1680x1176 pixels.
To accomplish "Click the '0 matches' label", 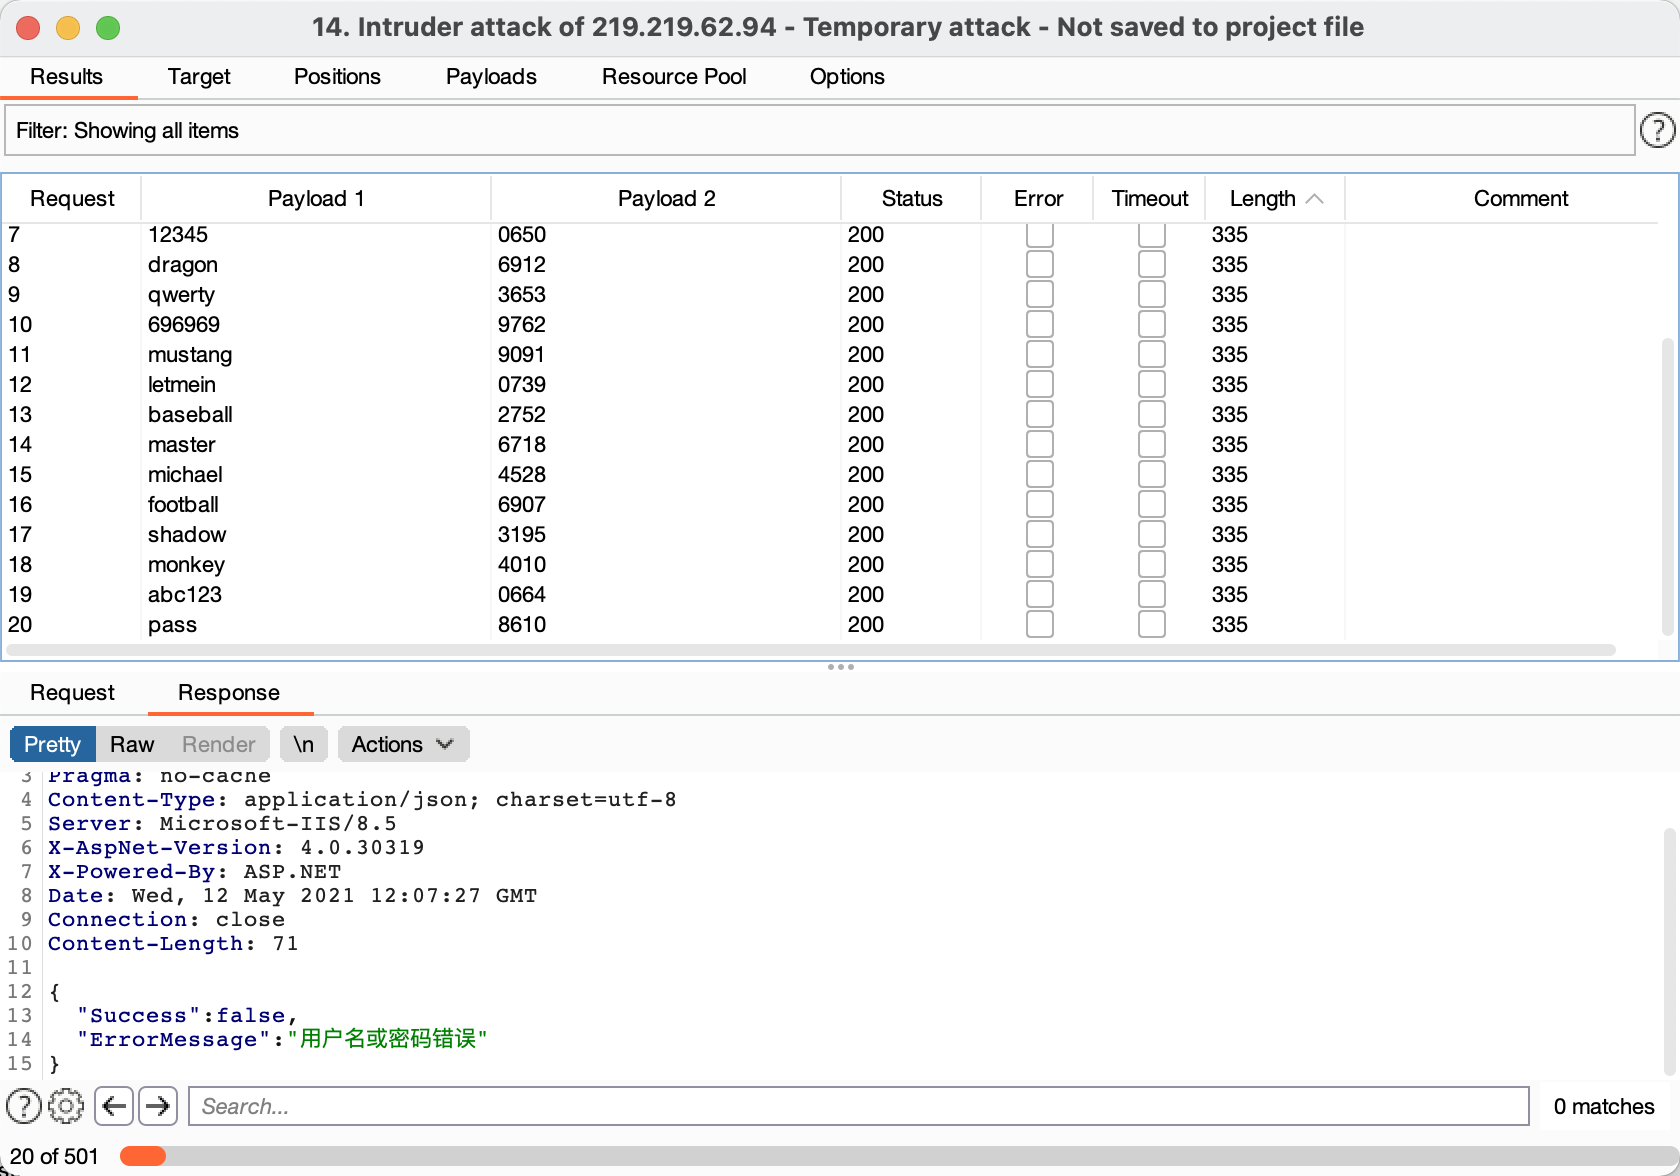I will (1604, 1106).
